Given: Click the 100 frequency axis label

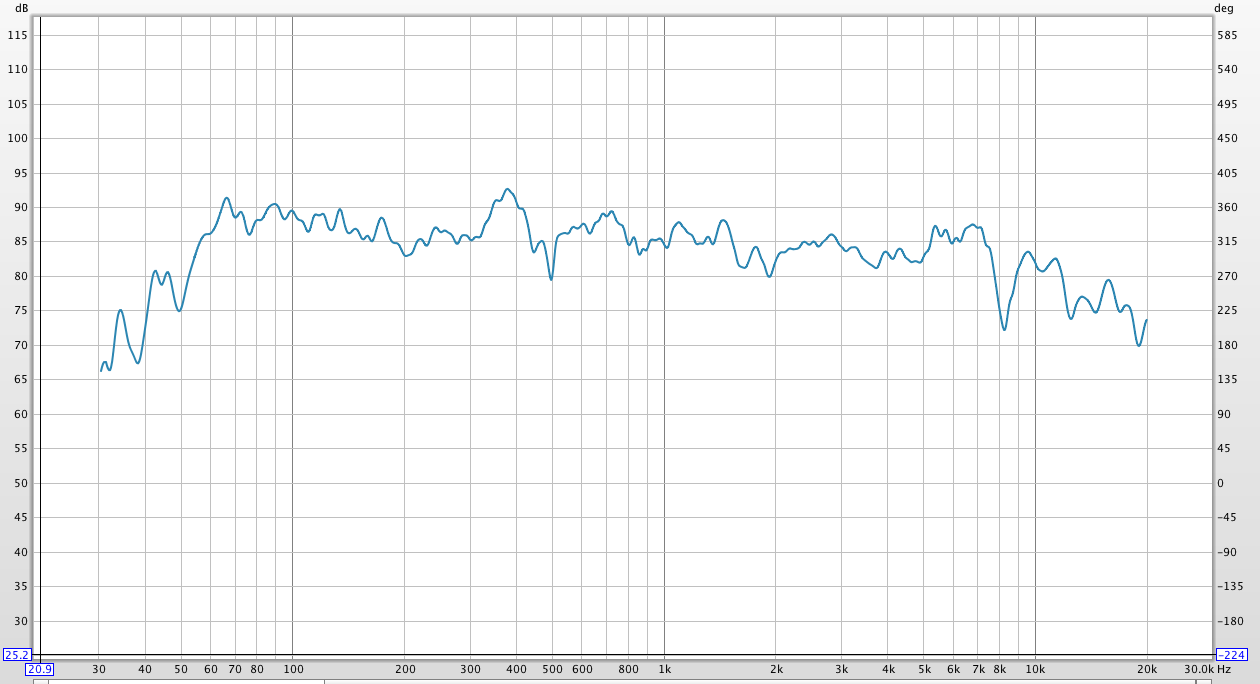Looking at the screenshot, I should coord(293,669).
